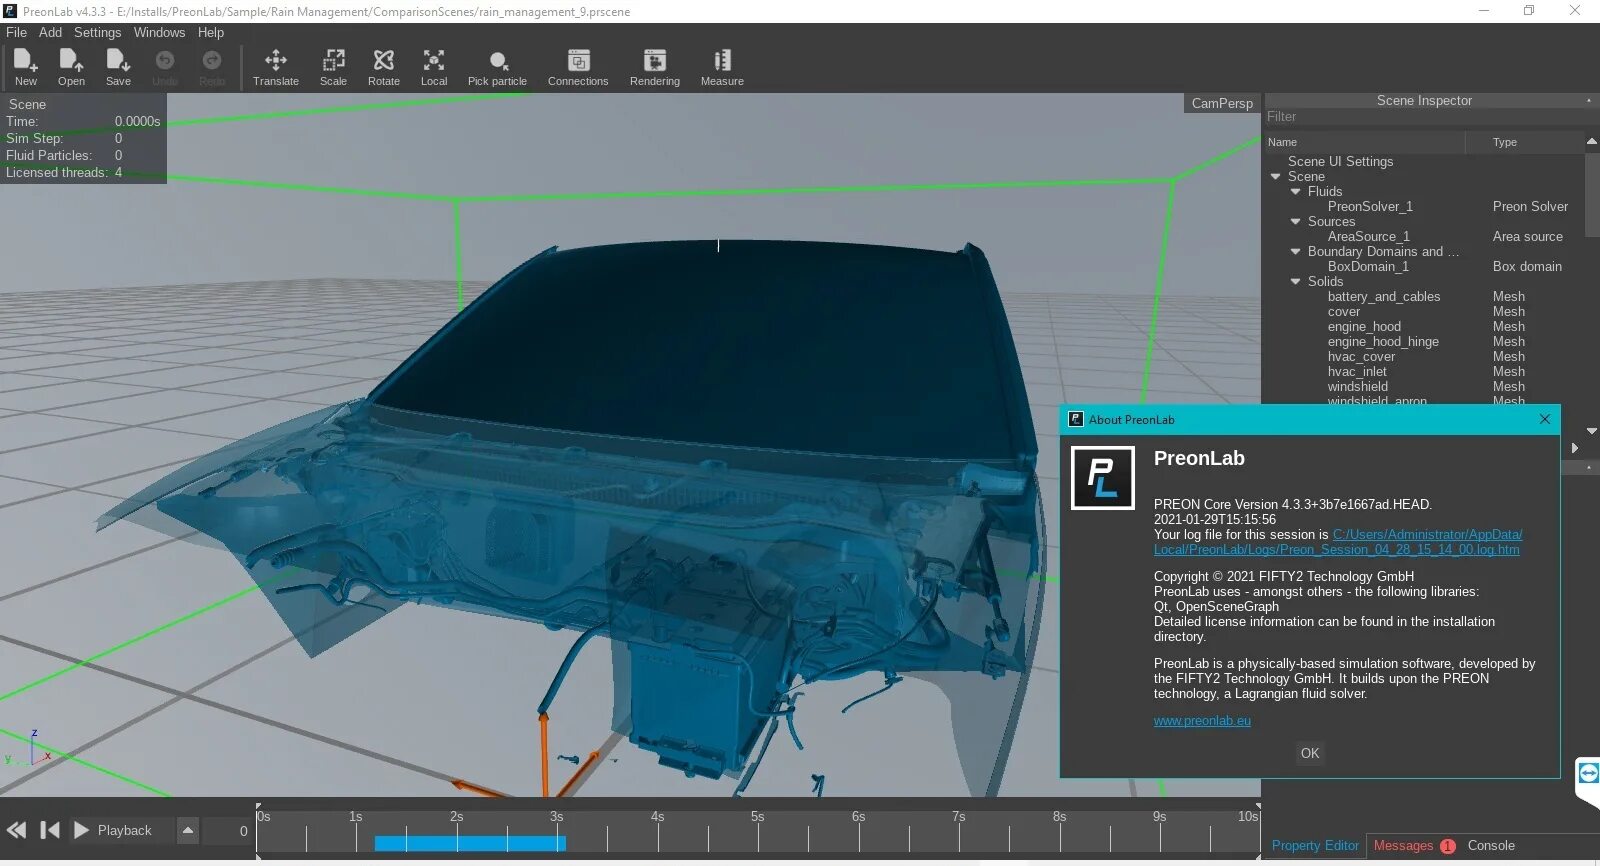This screenshot has width=1600, height=866.
Task: Click the TeamViewer side tab icon
Action: [1588, 772]
